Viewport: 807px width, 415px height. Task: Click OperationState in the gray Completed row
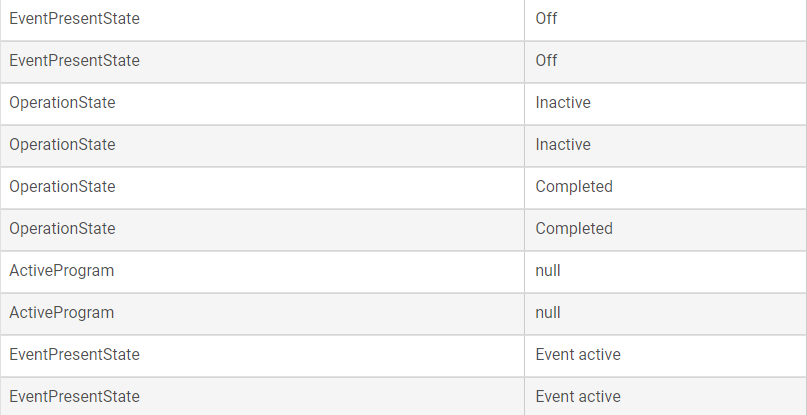[x=62, y=229]
